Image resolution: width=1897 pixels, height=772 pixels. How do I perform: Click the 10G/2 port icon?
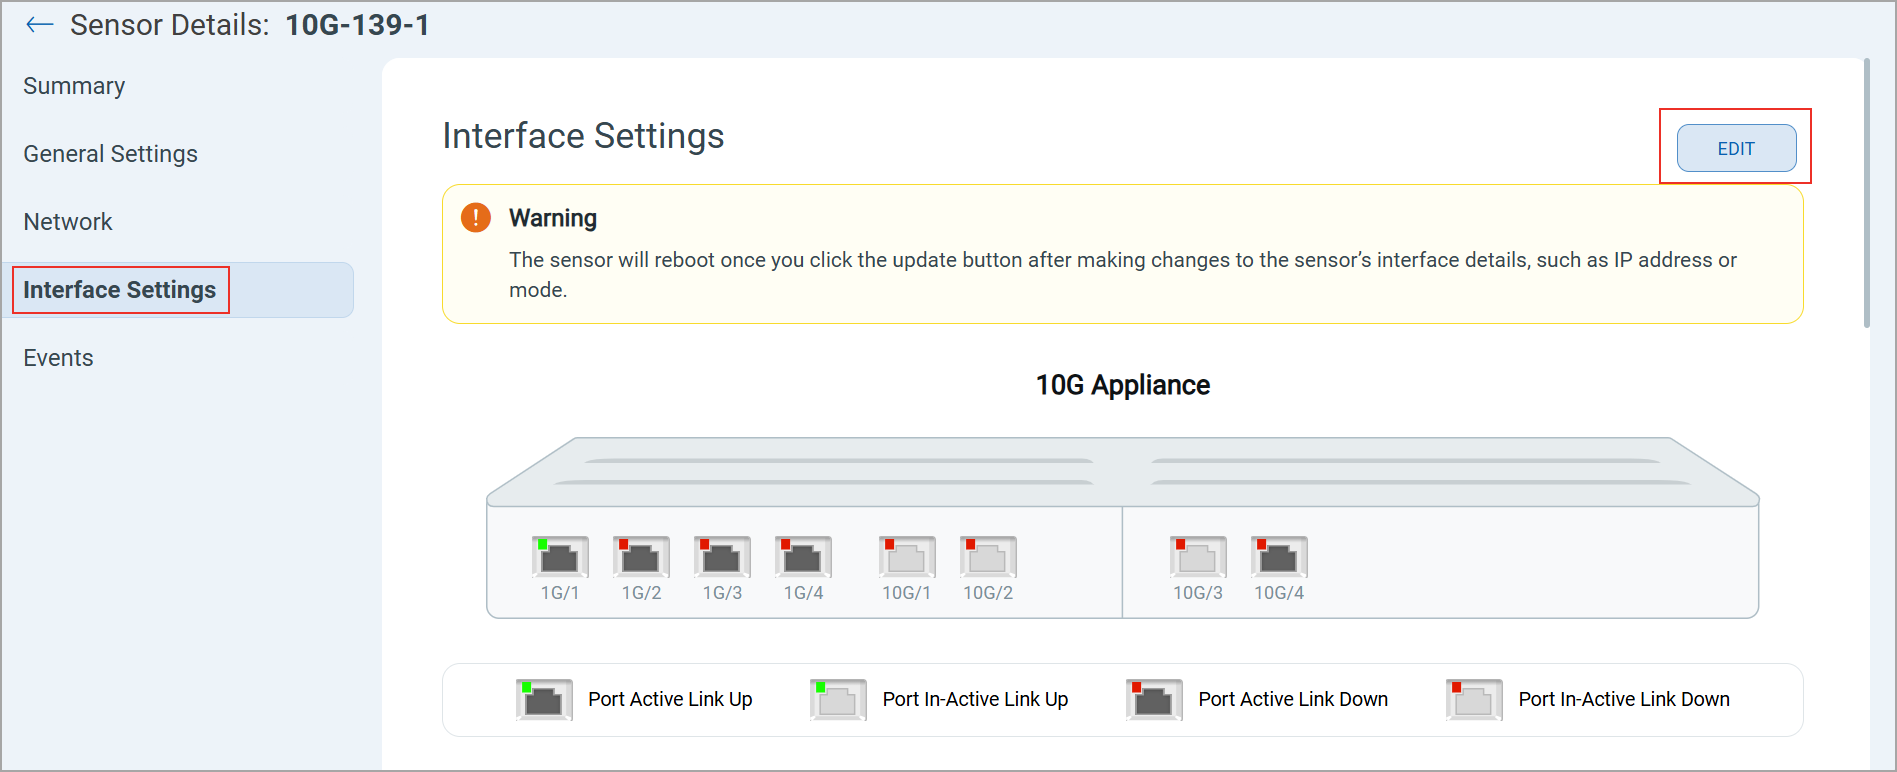pos(988,557)
